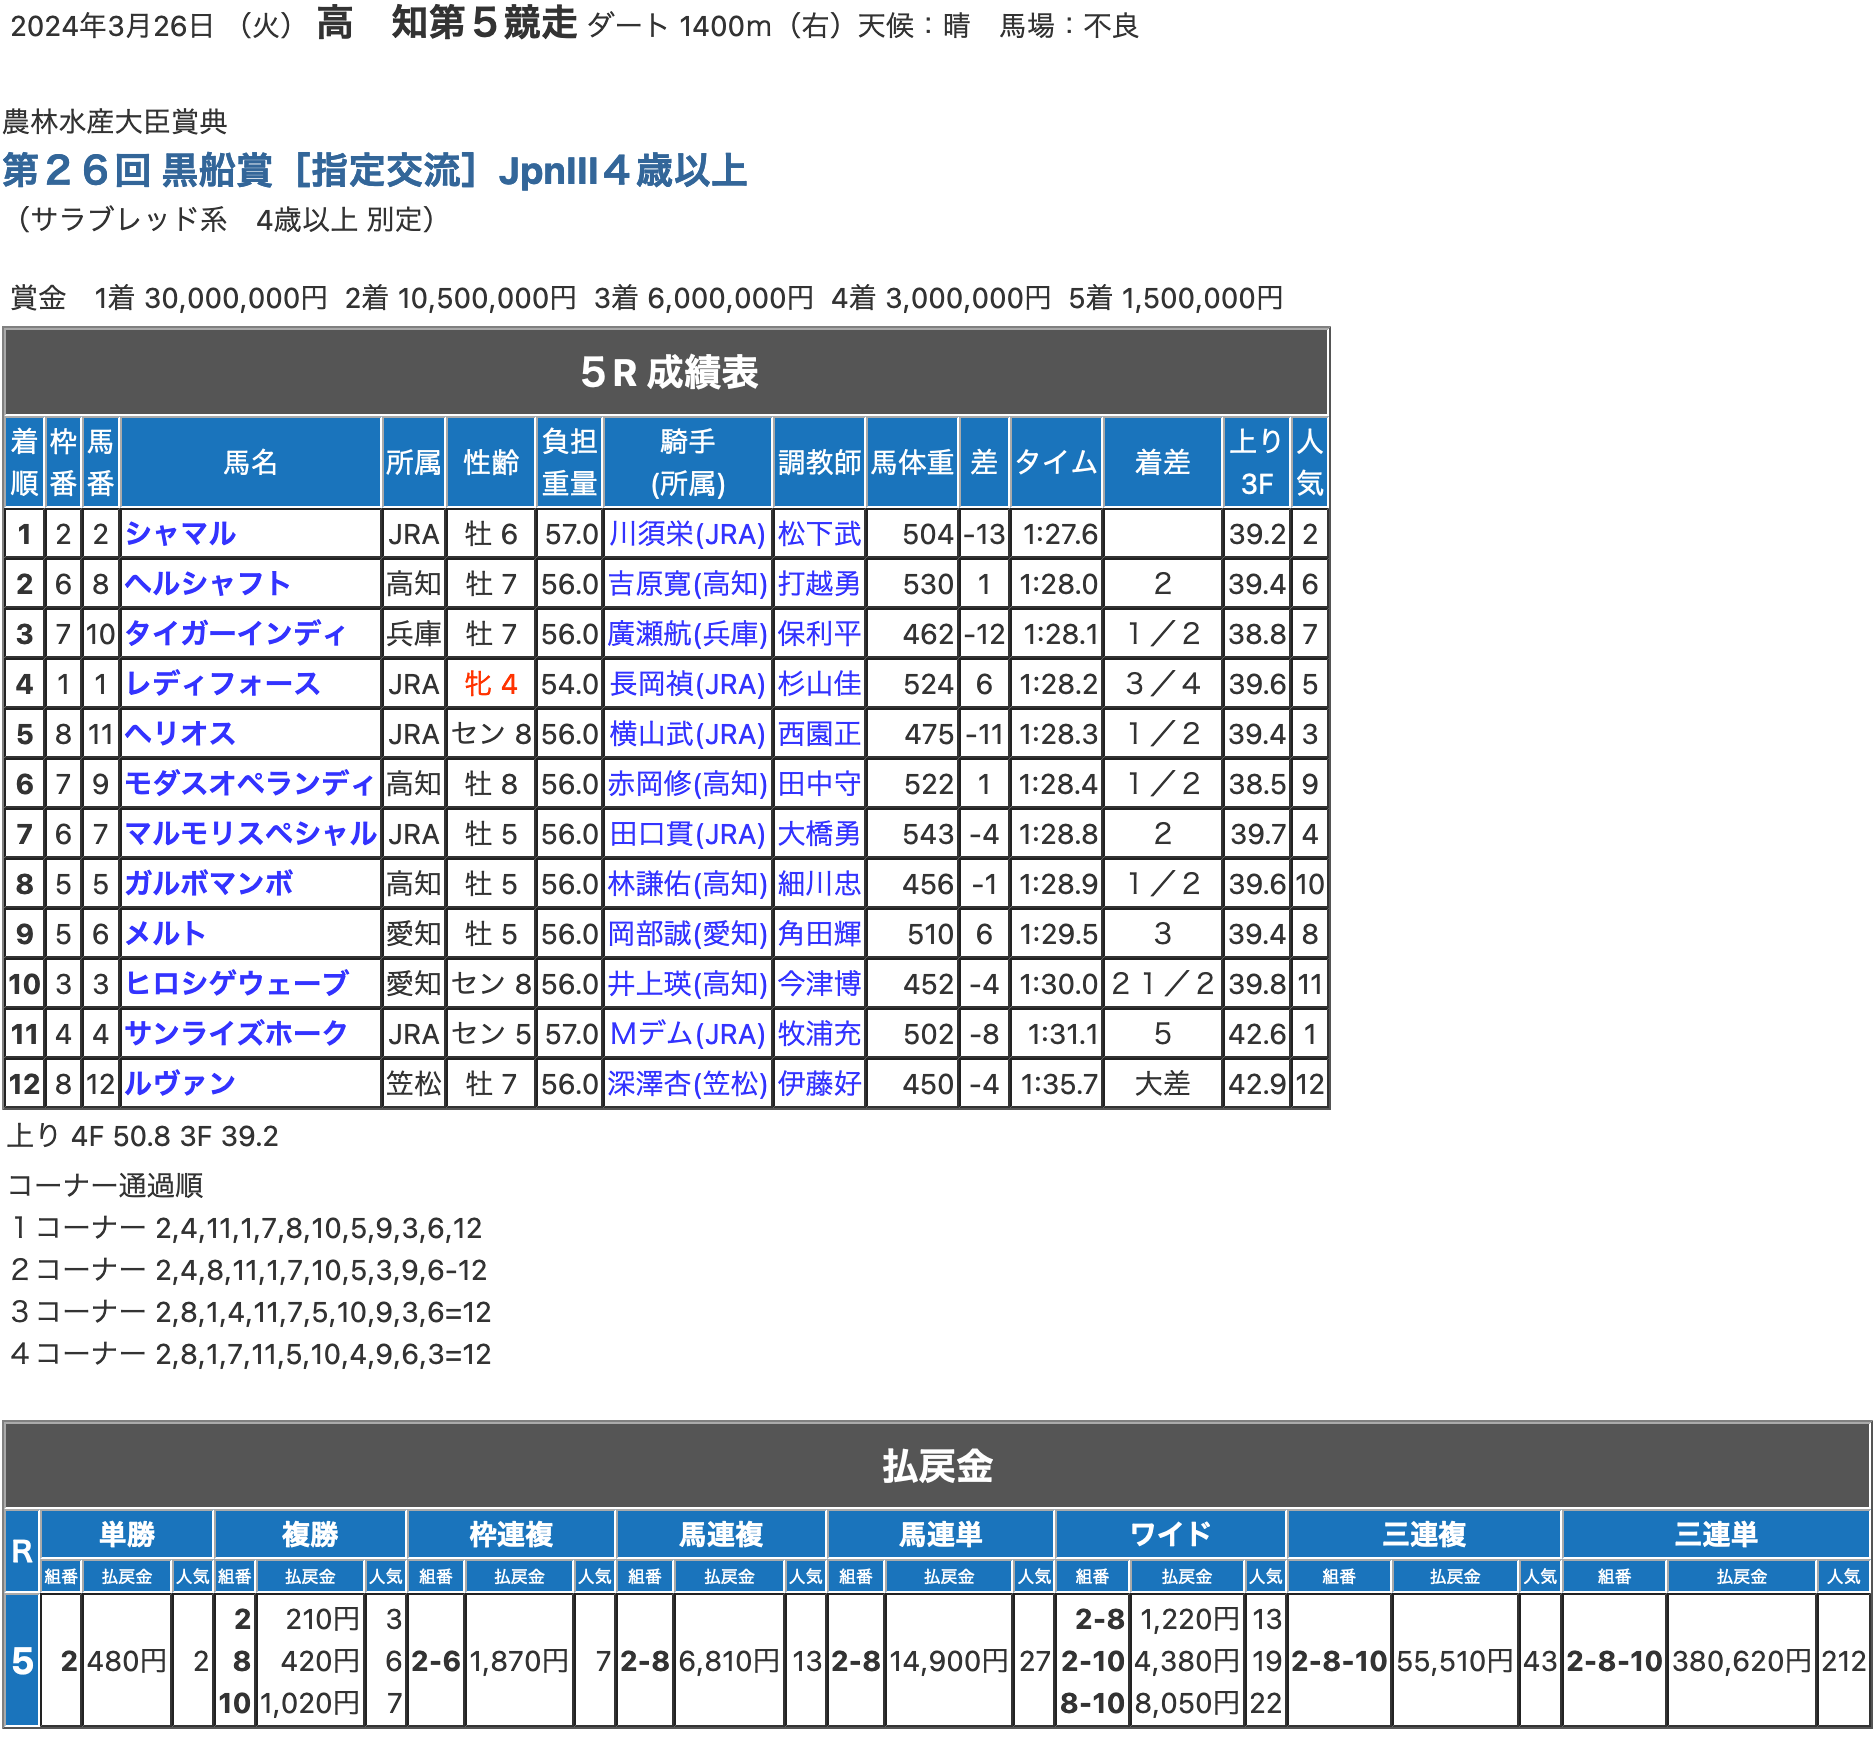Open trainer link 杉山佳
This screenshot has width=1874, height=1741.
[x=819, y=684]
